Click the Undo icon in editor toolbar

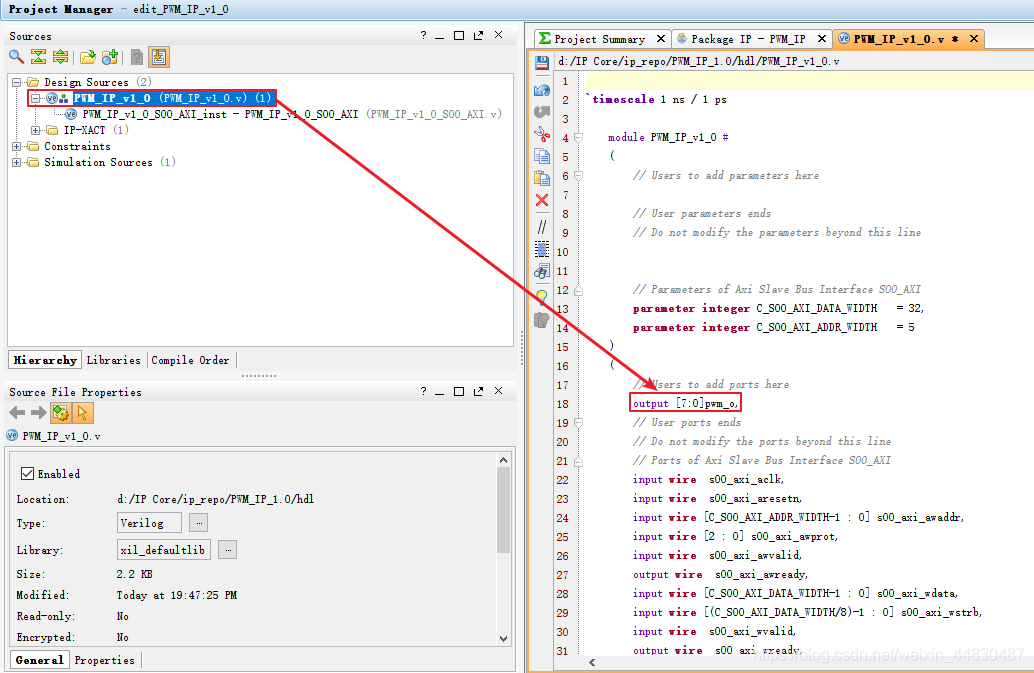tap(542, 90)
